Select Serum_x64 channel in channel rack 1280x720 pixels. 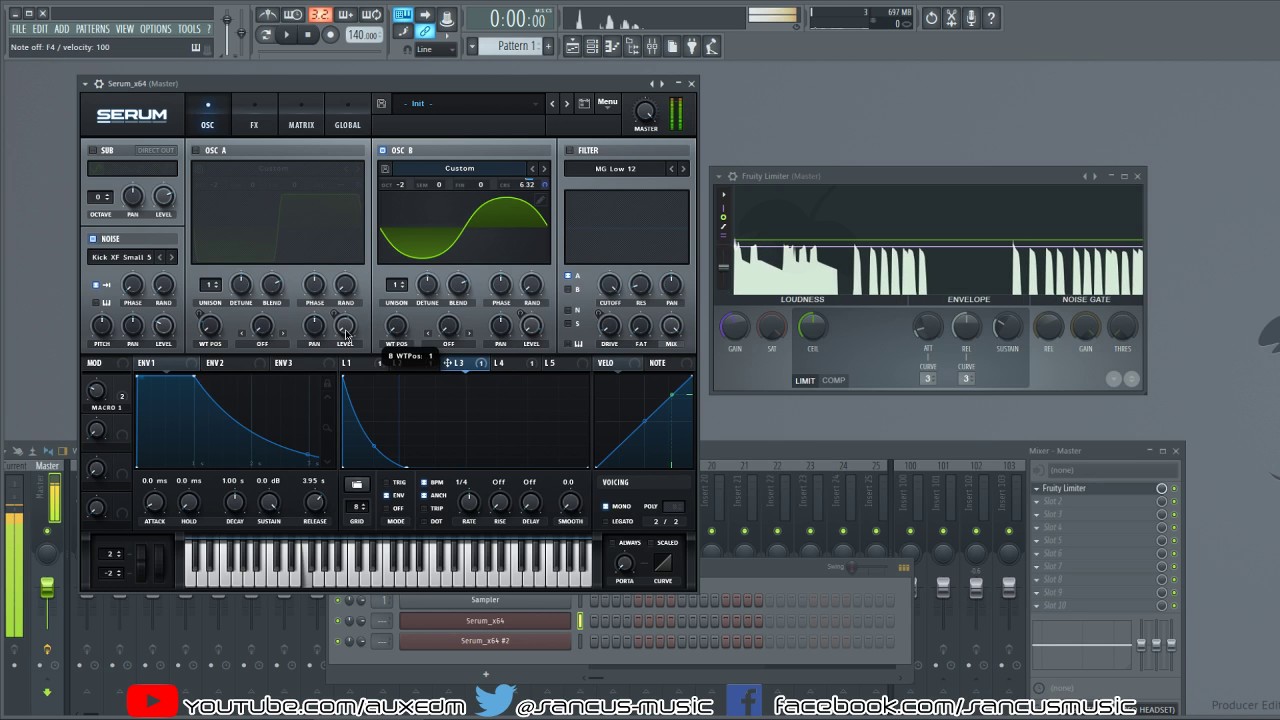[x=485, y=620]
